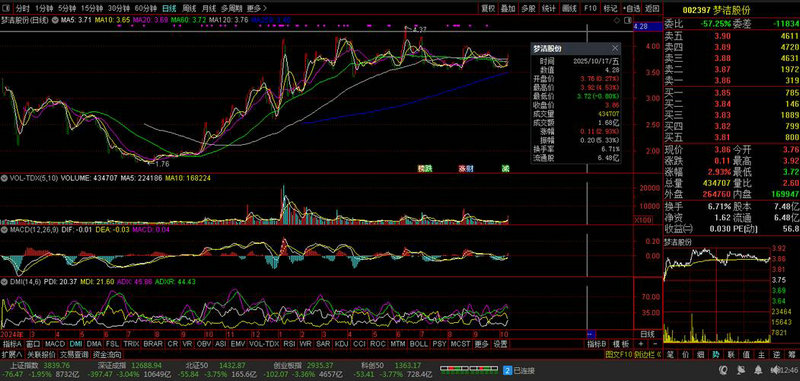Choose the FSL indicator
The image size is (800, 381).
[112, 344]
